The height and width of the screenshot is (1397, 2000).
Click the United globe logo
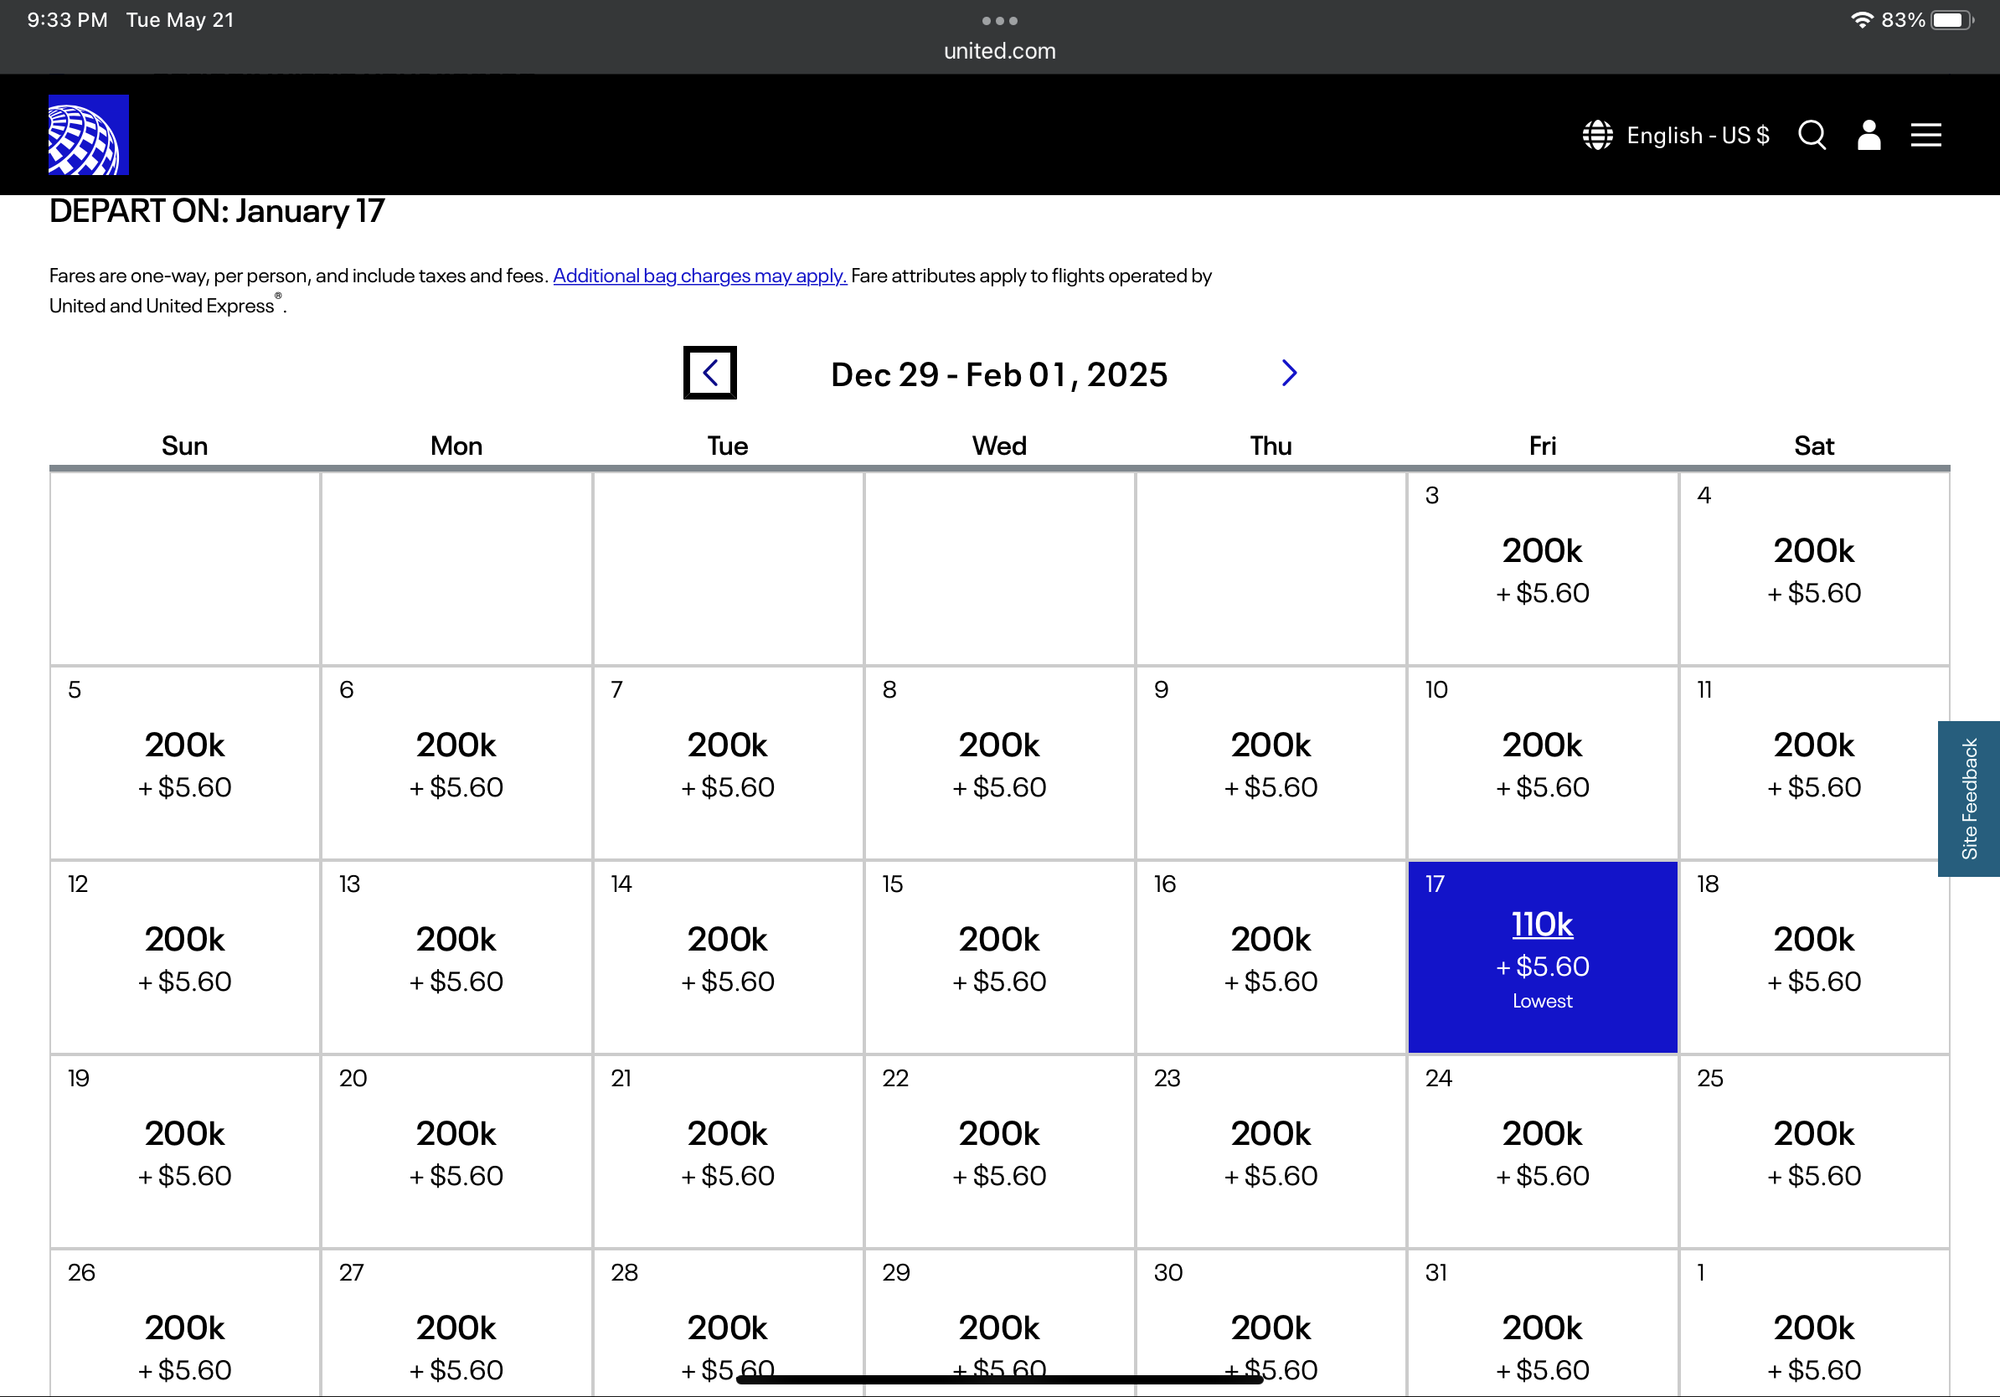pyautogui.click(x=88, y=135)
